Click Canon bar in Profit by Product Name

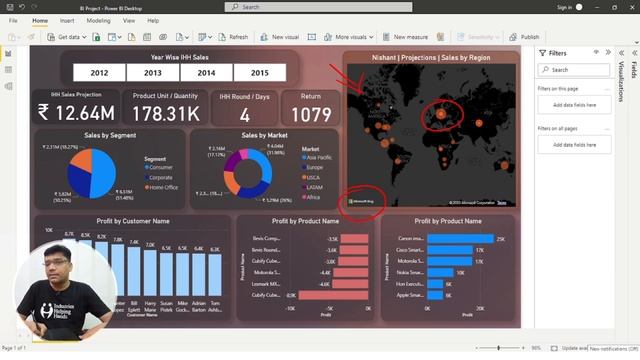click(460, 239)
